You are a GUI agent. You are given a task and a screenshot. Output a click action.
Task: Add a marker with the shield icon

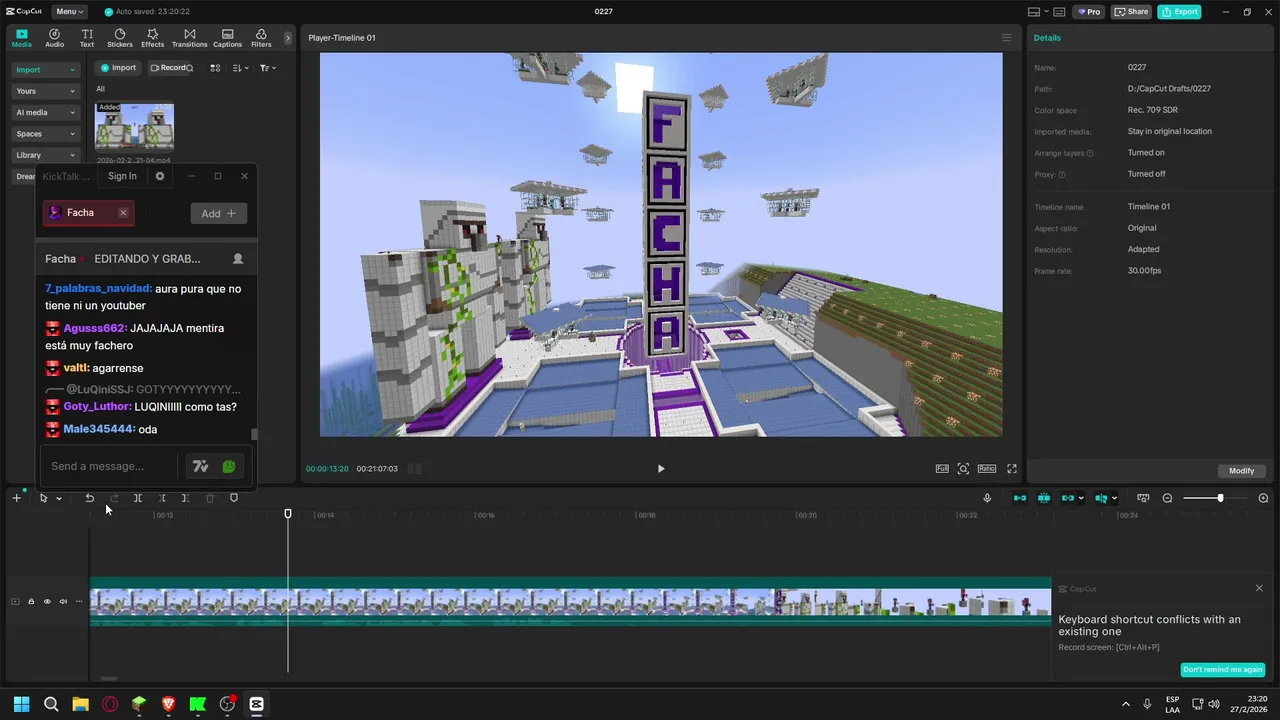pyautogui.click(x=234, y=498)
